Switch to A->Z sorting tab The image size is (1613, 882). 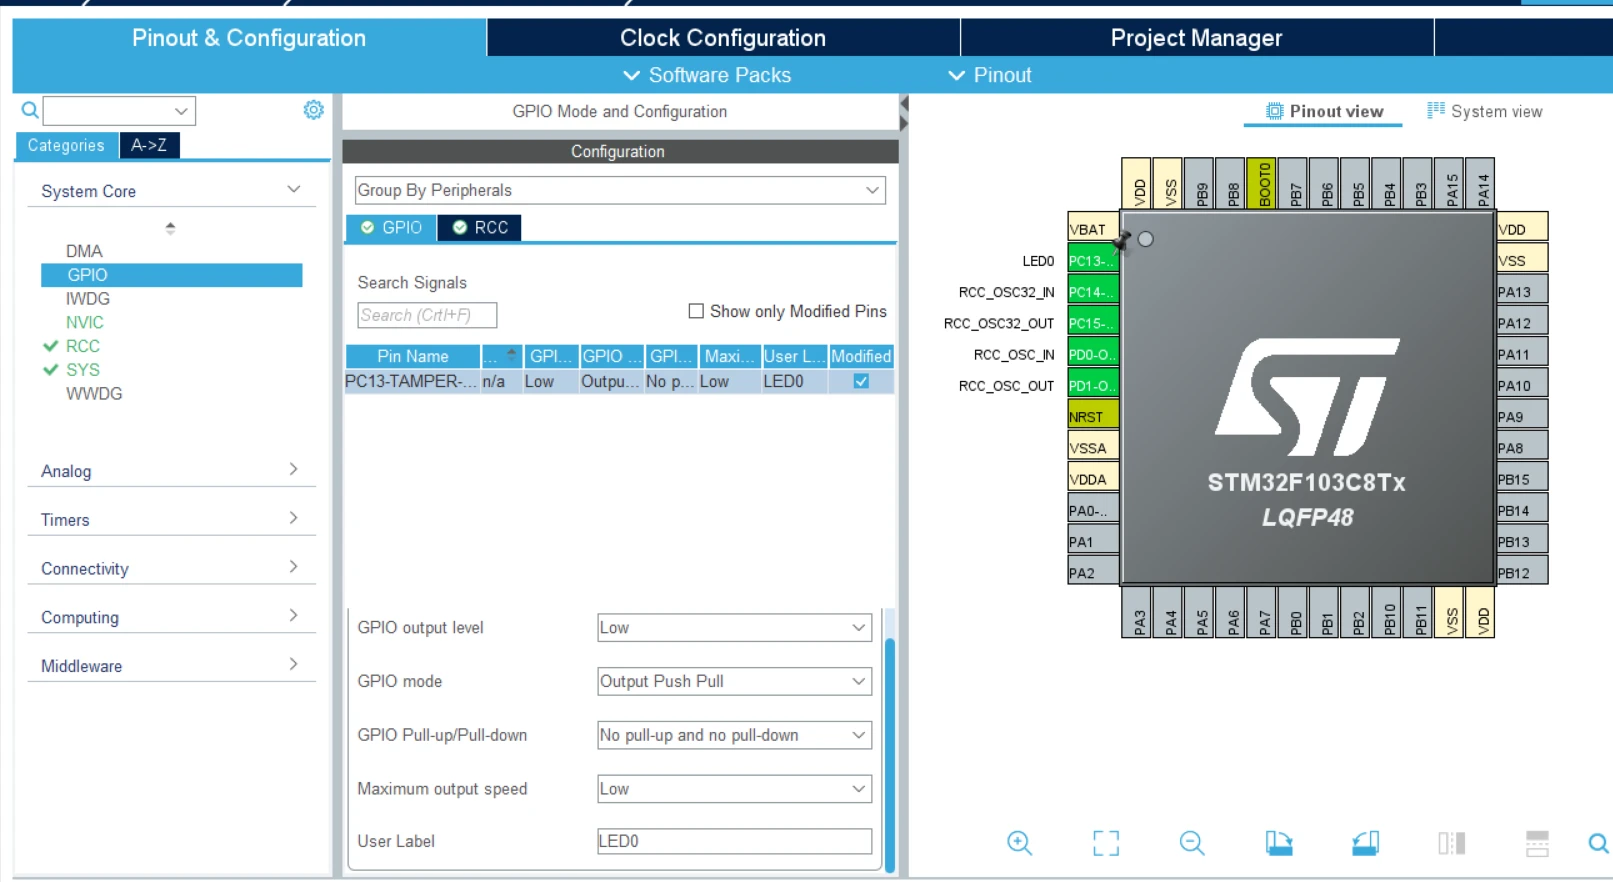149,145
